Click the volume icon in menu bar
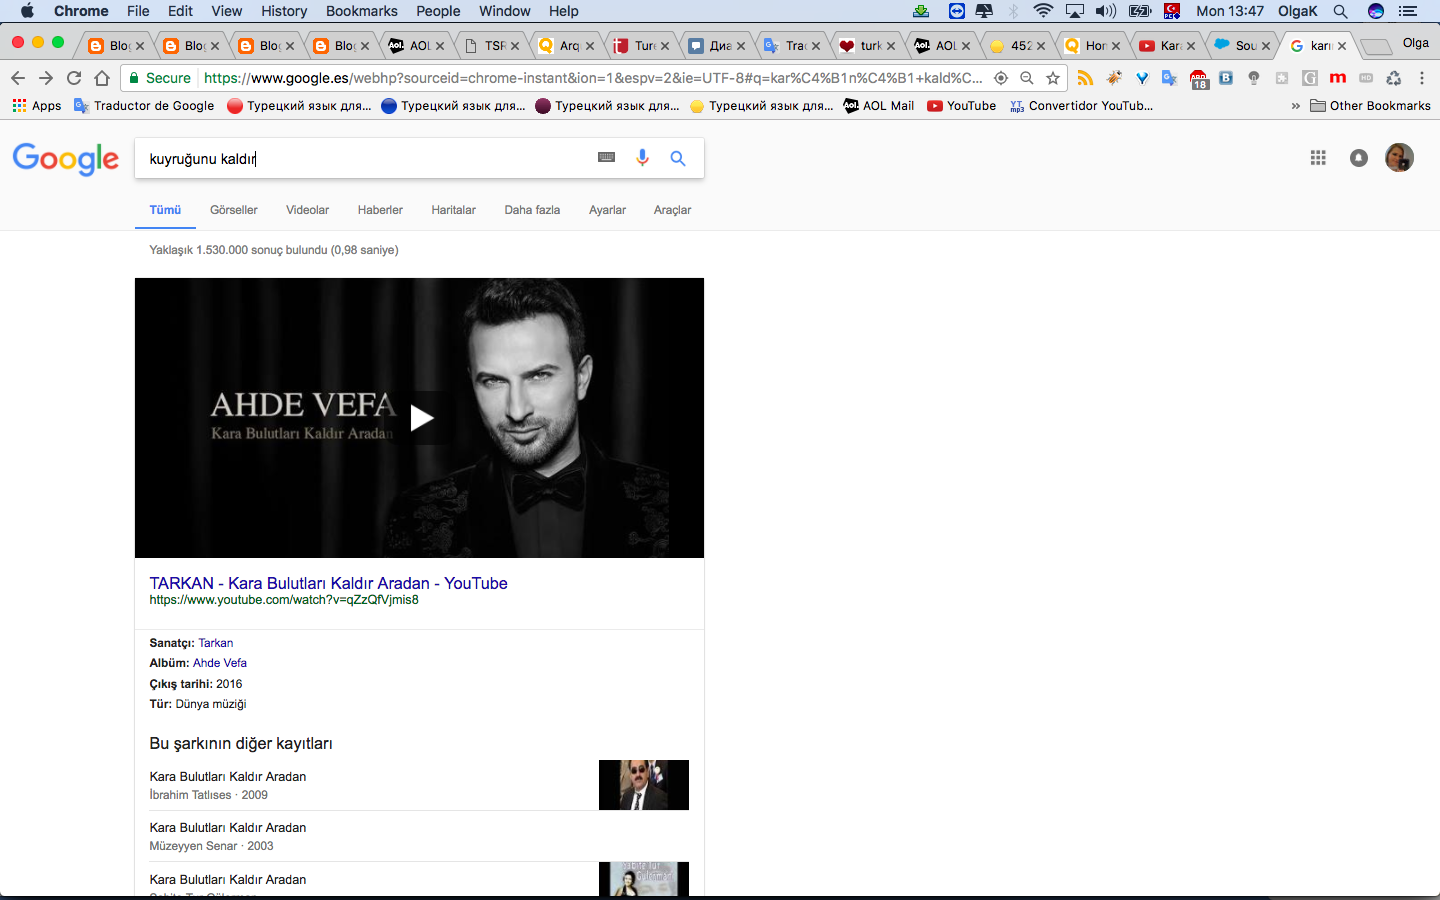 [x=1105, y=11]
